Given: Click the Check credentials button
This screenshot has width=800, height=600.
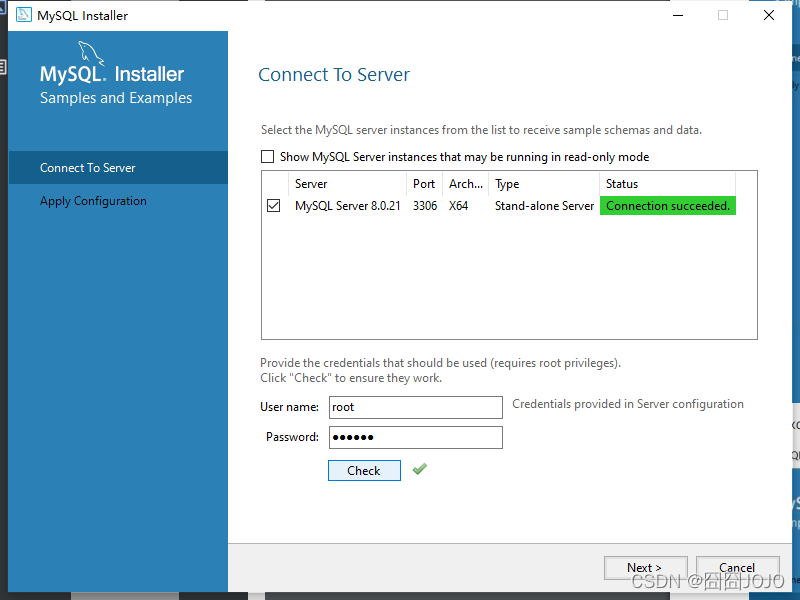Looking at the screenshot, I should click(364, 470).
